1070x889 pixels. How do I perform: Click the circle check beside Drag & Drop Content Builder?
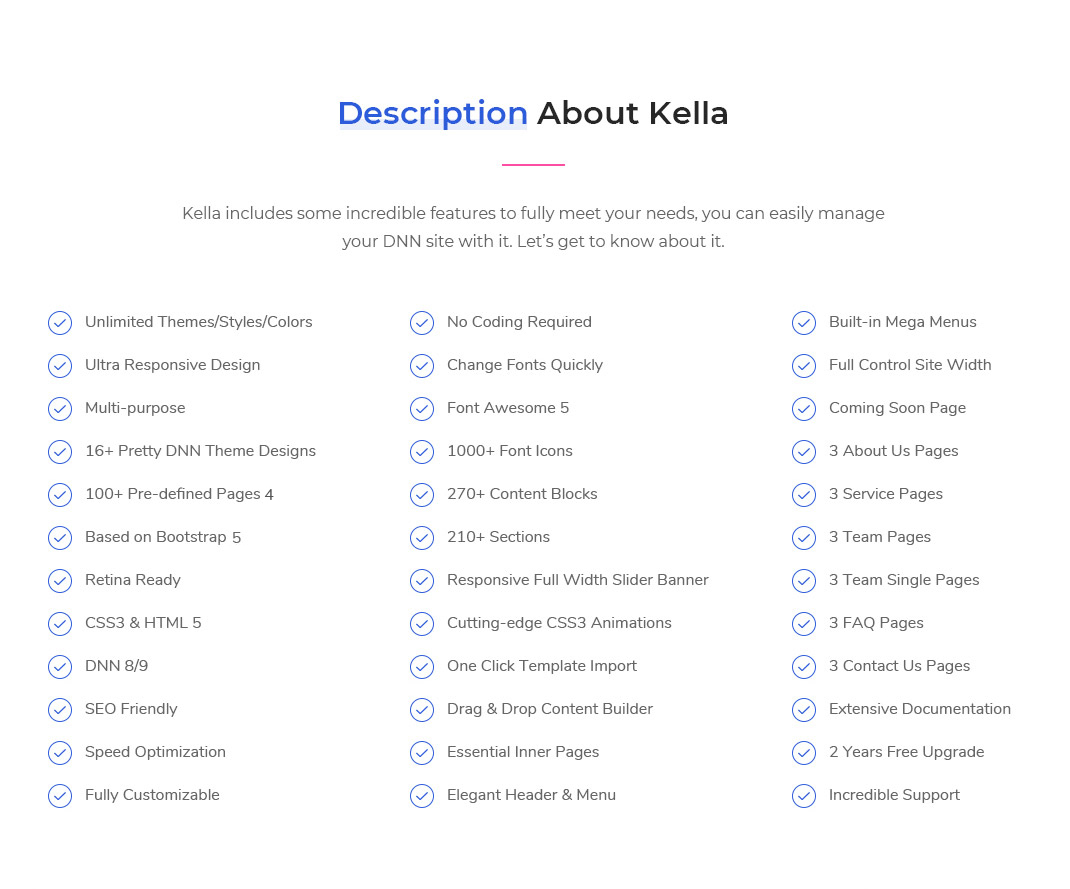[x=422, y=710]
